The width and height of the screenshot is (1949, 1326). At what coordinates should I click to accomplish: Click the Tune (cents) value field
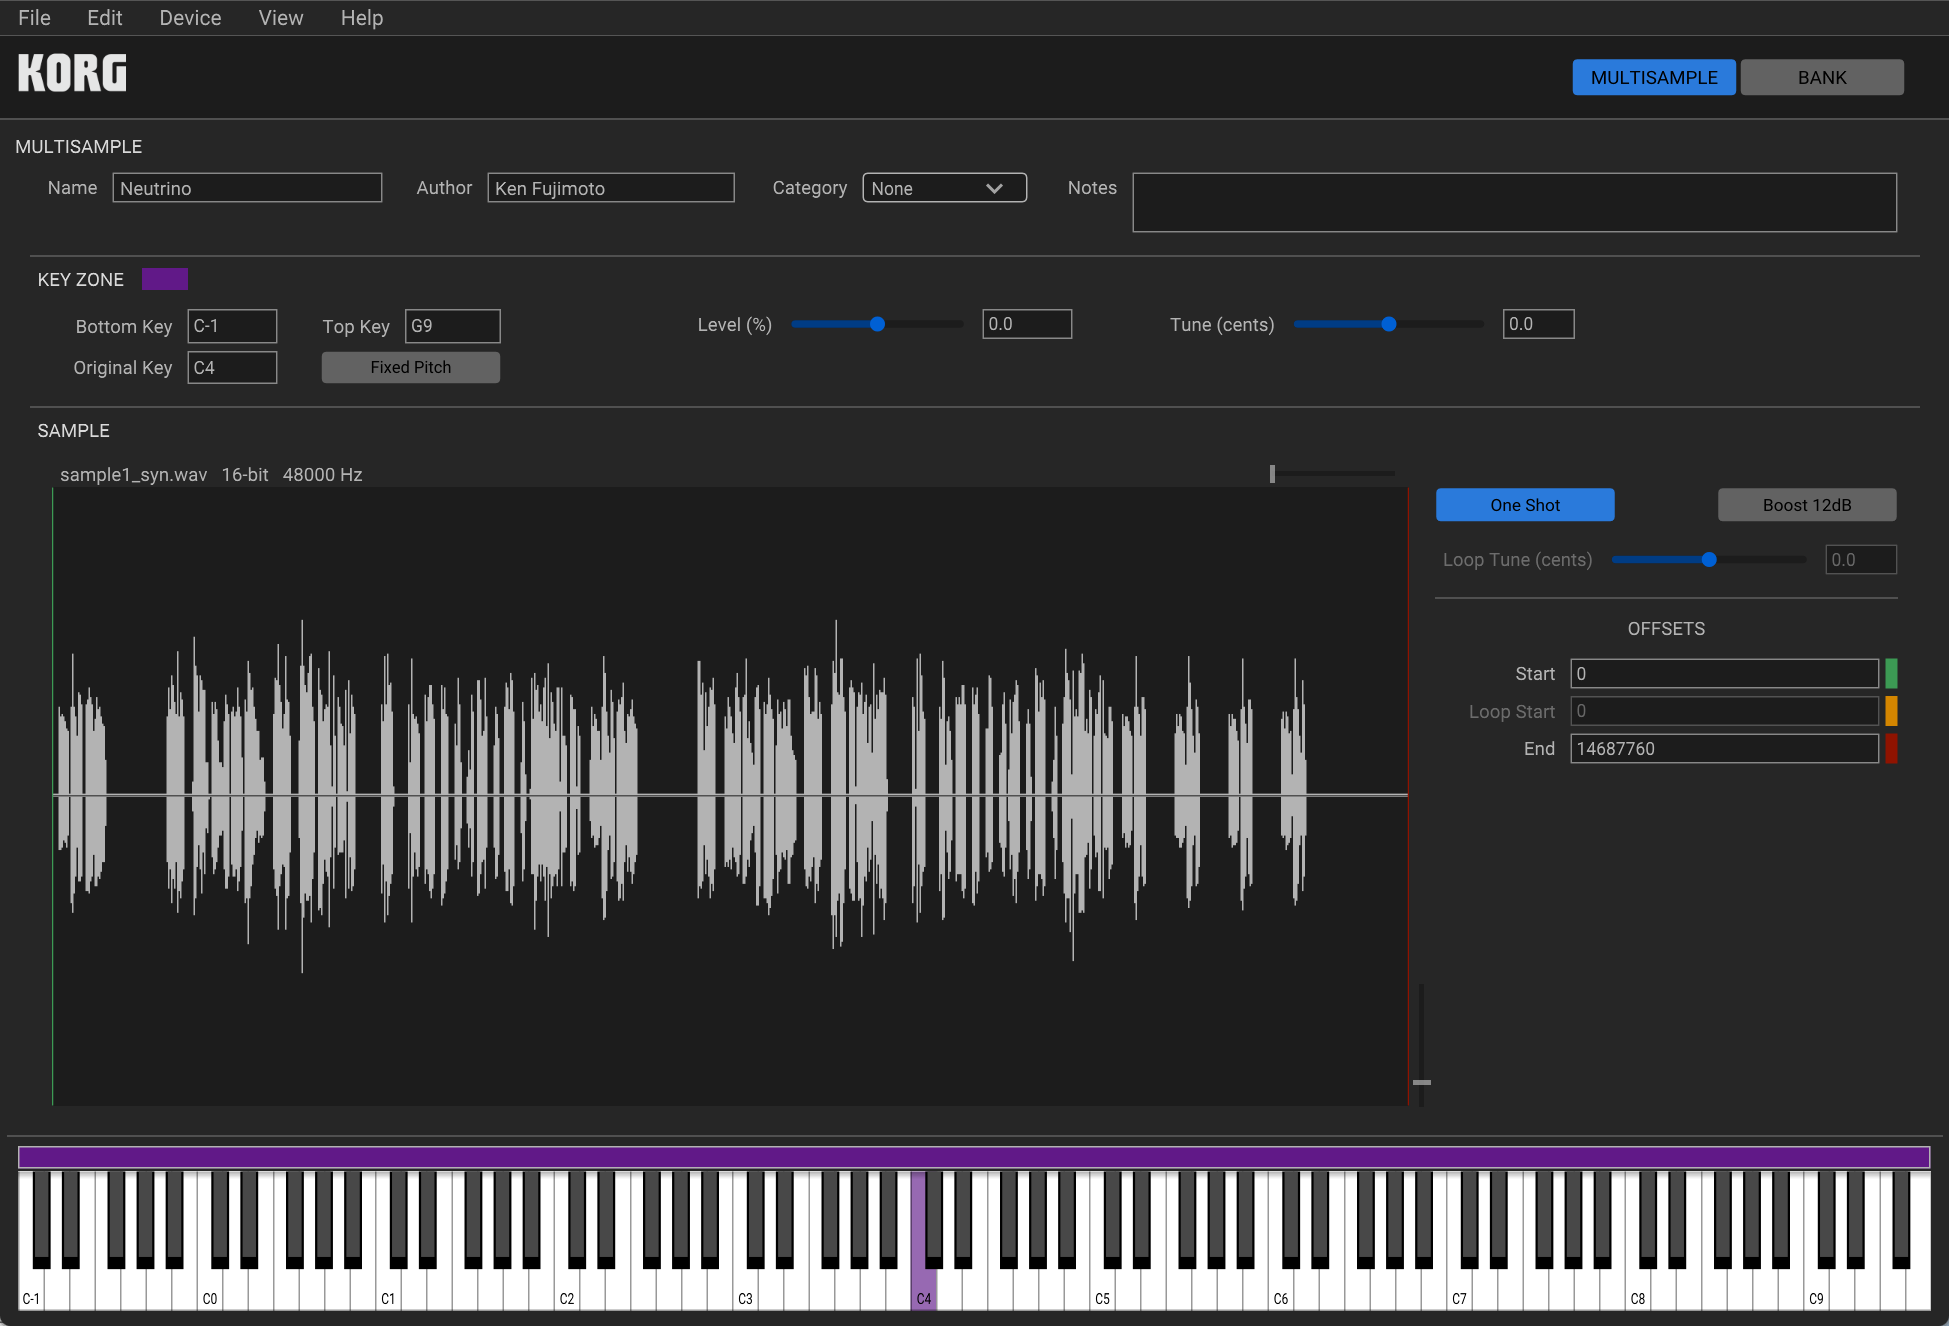pyautogui.click(x=1538, y=324)
